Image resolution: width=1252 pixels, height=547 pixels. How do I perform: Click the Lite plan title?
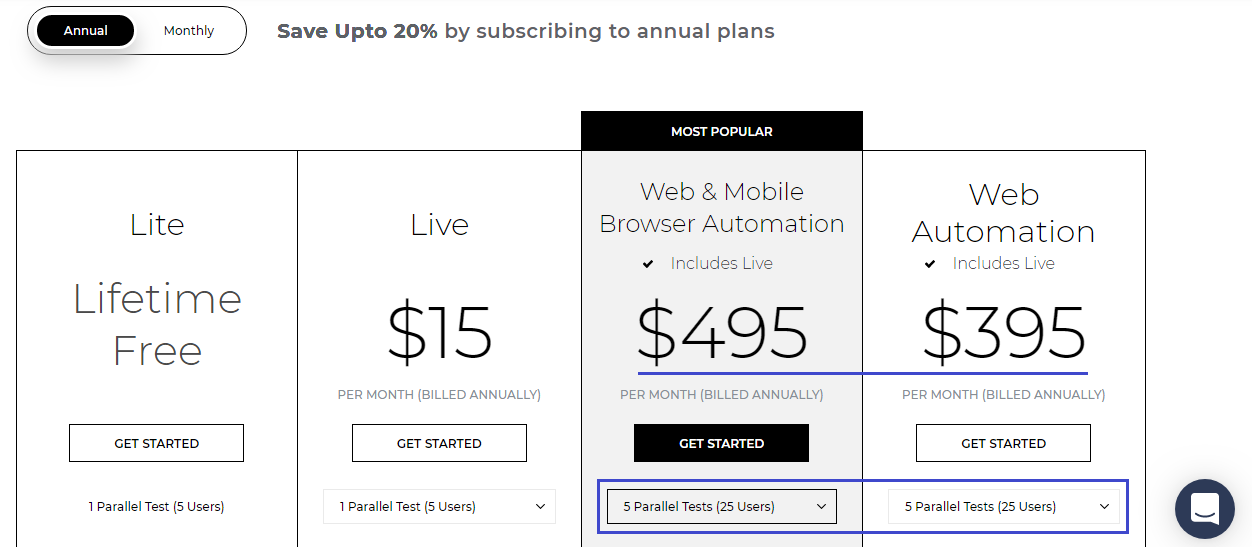(157, 225)
